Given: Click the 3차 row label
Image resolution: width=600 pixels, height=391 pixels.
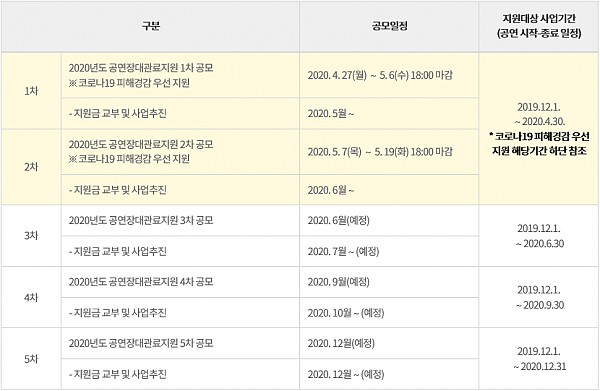Looking at the screenshot, I should pos(31,236).
